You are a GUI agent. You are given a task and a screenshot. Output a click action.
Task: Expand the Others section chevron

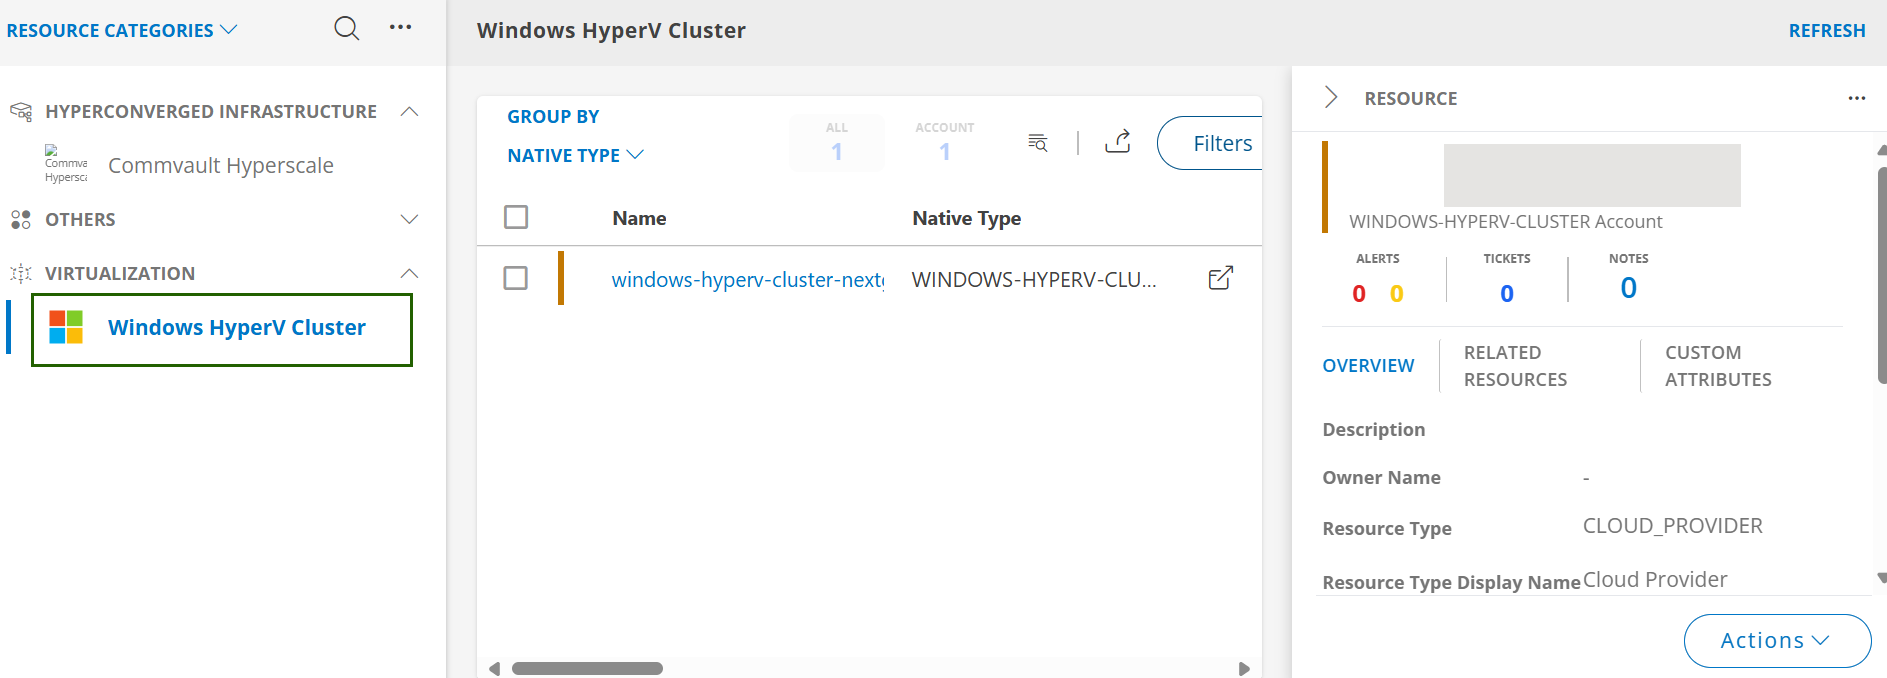(409, 219)
